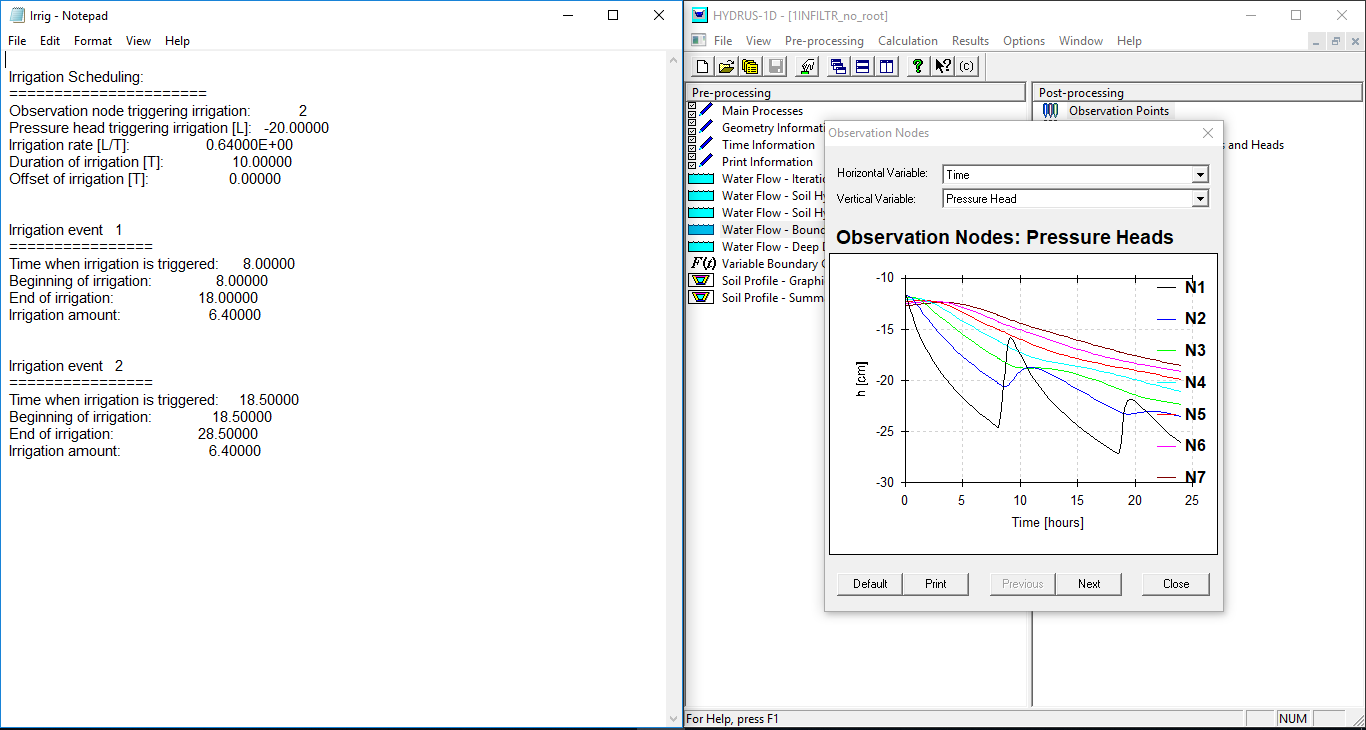This screenshot has width=1366, height=730.
Task: Click the Soil Profile - Summary icon
Action: click(x=702, y=297)
